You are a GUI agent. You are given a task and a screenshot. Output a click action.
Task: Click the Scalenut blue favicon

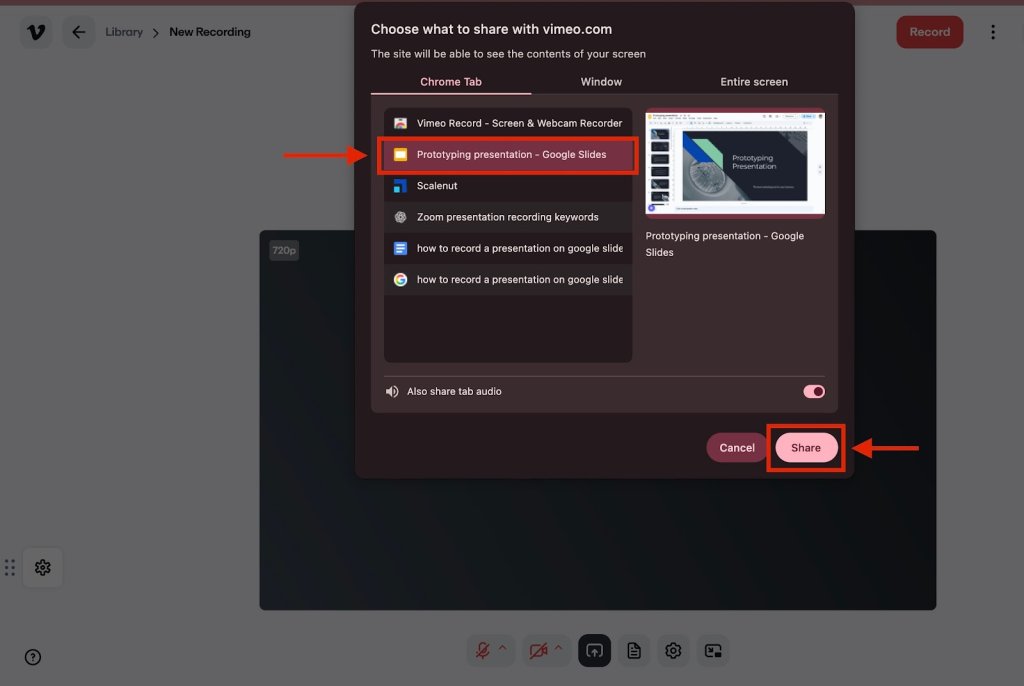400,186
